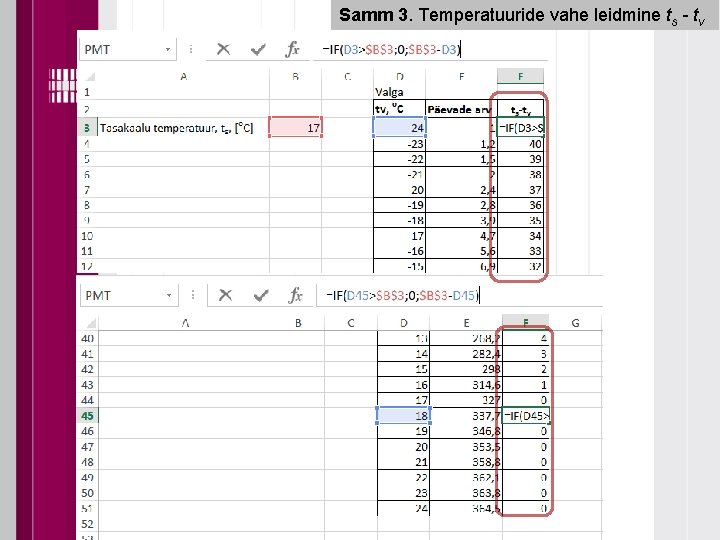Image resolution: width=720 pixels, height=540 pixels.
Task: Select row 3 header in upper sheet
Action: tap(87, 128)
